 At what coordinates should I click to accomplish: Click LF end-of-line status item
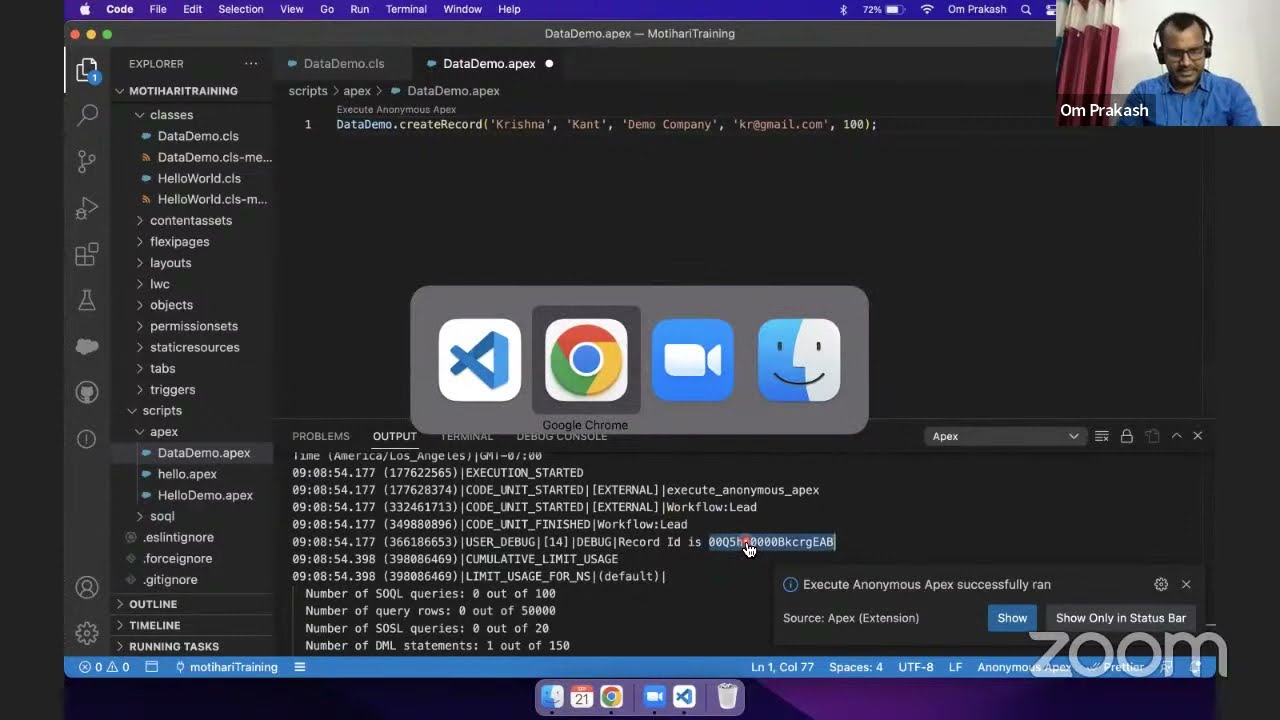(955, 667)
